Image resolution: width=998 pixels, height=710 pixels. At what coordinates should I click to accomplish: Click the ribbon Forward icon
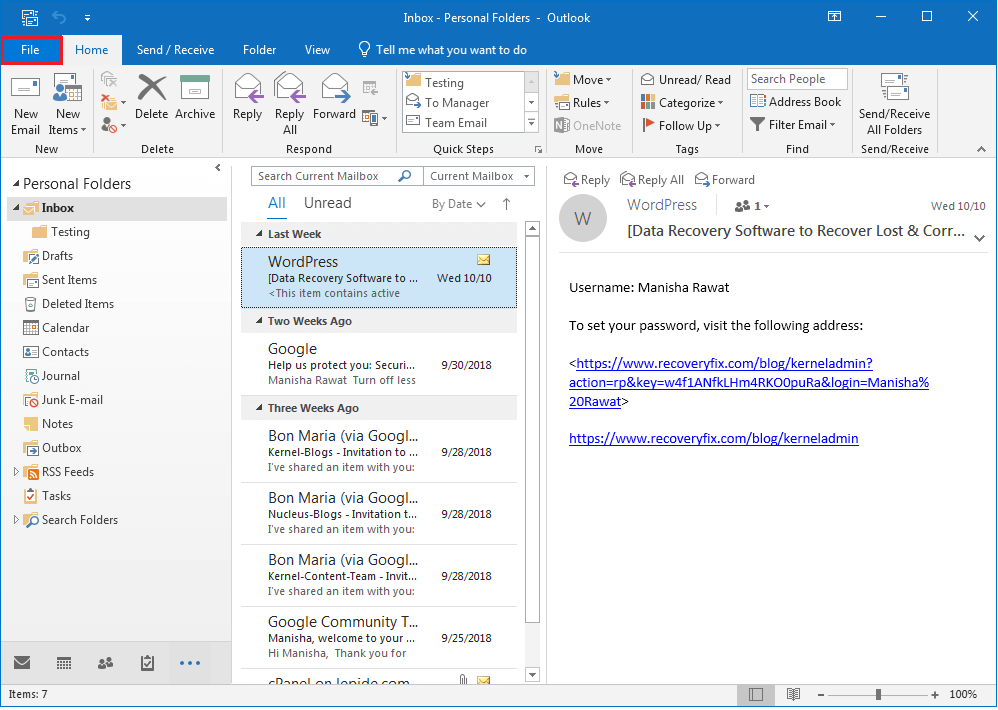coord(335,88)
